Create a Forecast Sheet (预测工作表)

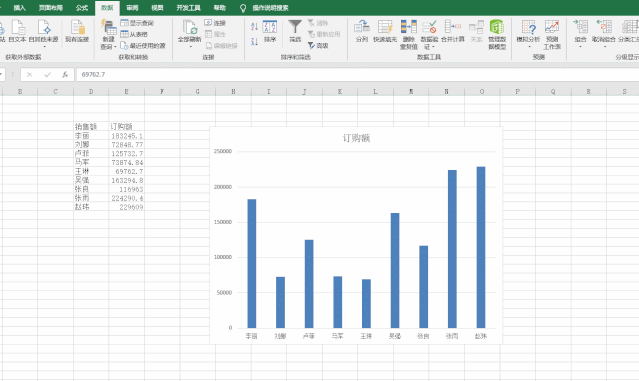coord(552,35)
